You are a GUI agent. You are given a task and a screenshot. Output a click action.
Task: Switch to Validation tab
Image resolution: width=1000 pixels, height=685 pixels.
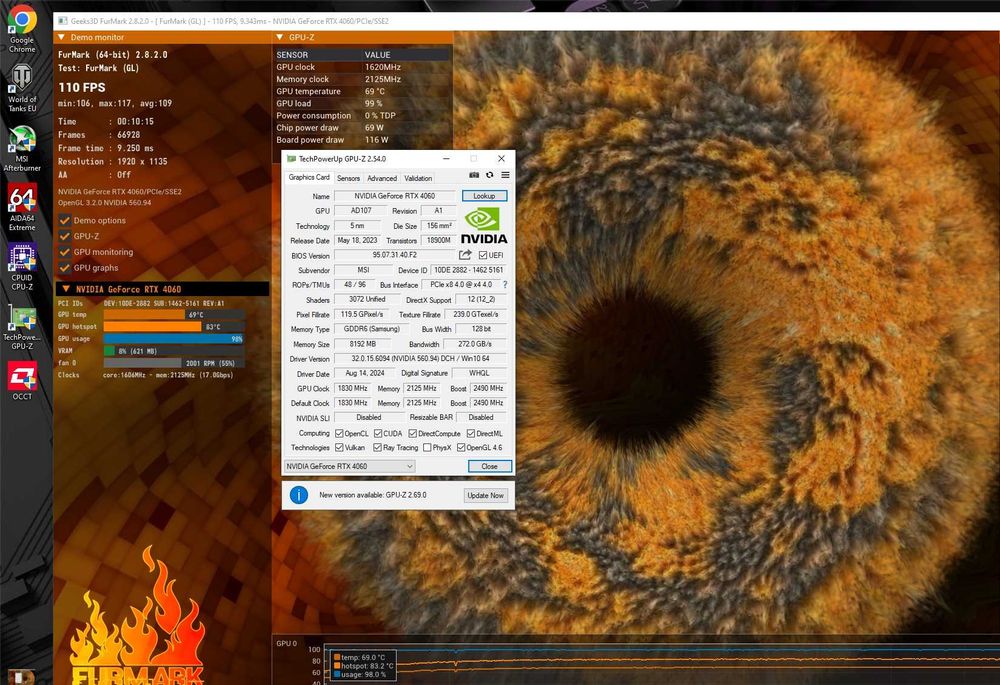[418, 179]
